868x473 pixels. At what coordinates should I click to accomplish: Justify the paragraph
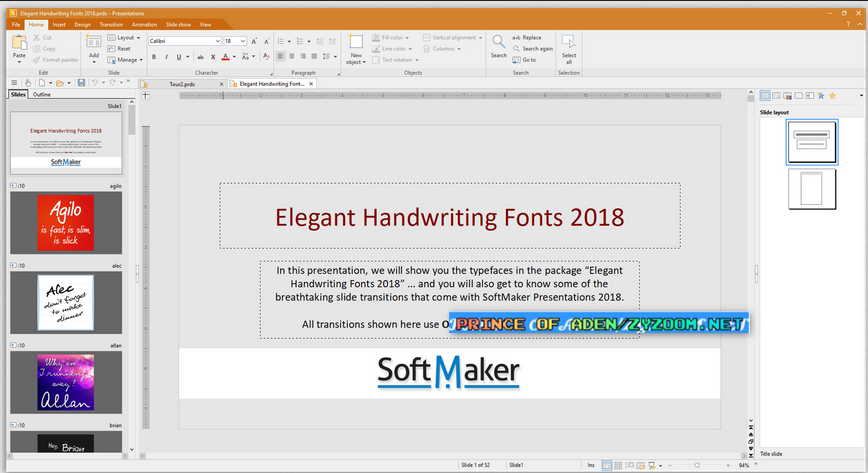coord(314,56)
